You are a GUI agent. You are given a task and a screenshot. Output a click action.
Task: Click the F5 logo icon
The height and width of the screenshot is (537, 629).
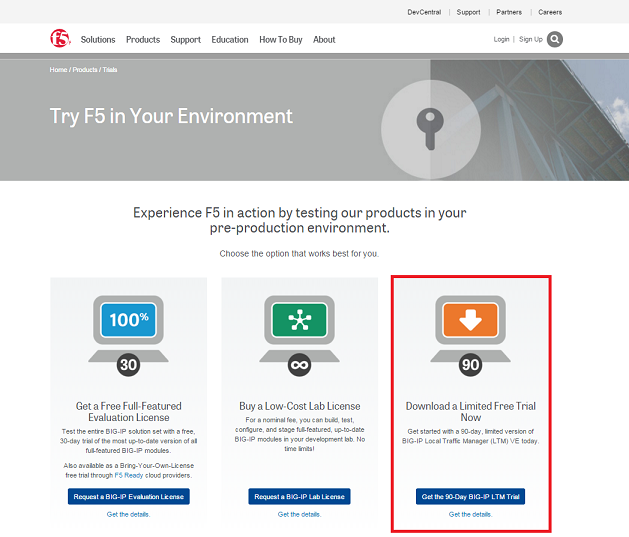click(x=60, y=39)
